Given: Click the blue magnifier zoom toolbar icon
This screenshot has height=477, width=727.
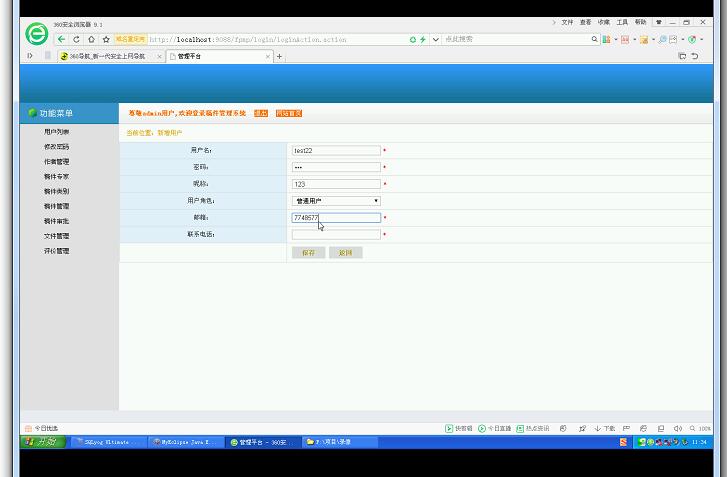Looking at the screenshot, I should click(663, 39).
